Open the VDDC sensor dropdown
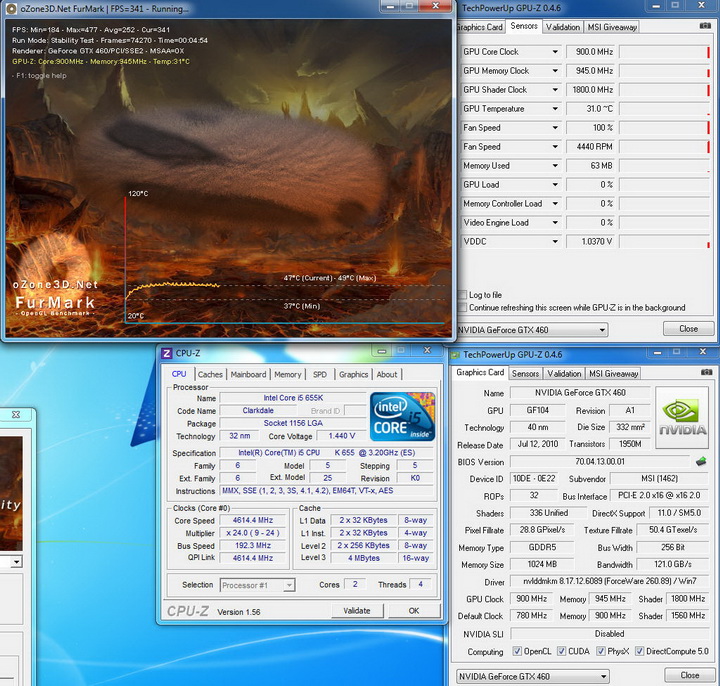 [x=555, y=242]
